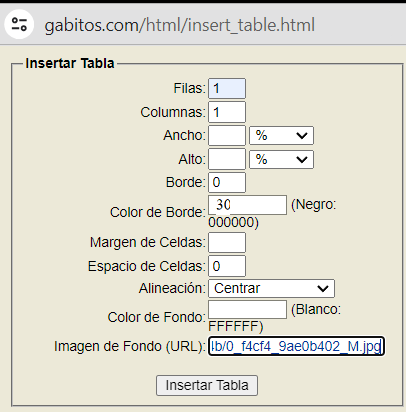Hit the Alineación dropdown chevron arrow
The image size is (406, 412).
[x=323, y=289]
